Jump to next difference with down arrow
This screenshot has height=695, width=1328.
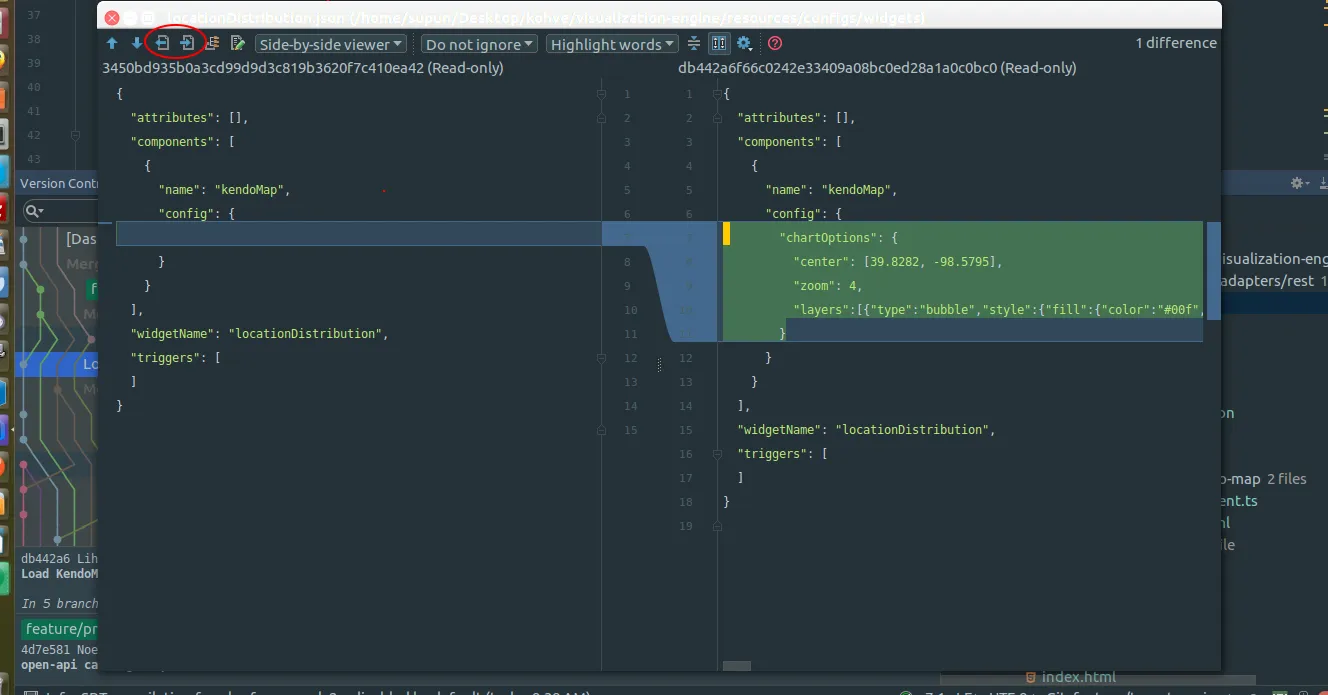pyautogui.click(x=137, y=43)
